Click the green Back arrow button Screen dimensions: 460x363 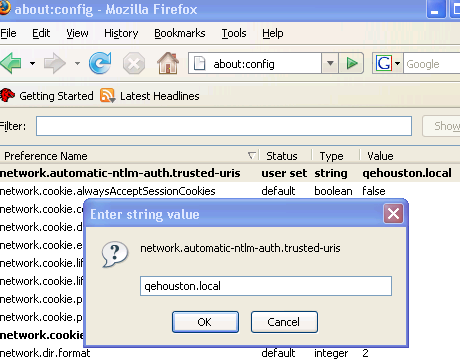pyautogui.click(x=11, y=63)
